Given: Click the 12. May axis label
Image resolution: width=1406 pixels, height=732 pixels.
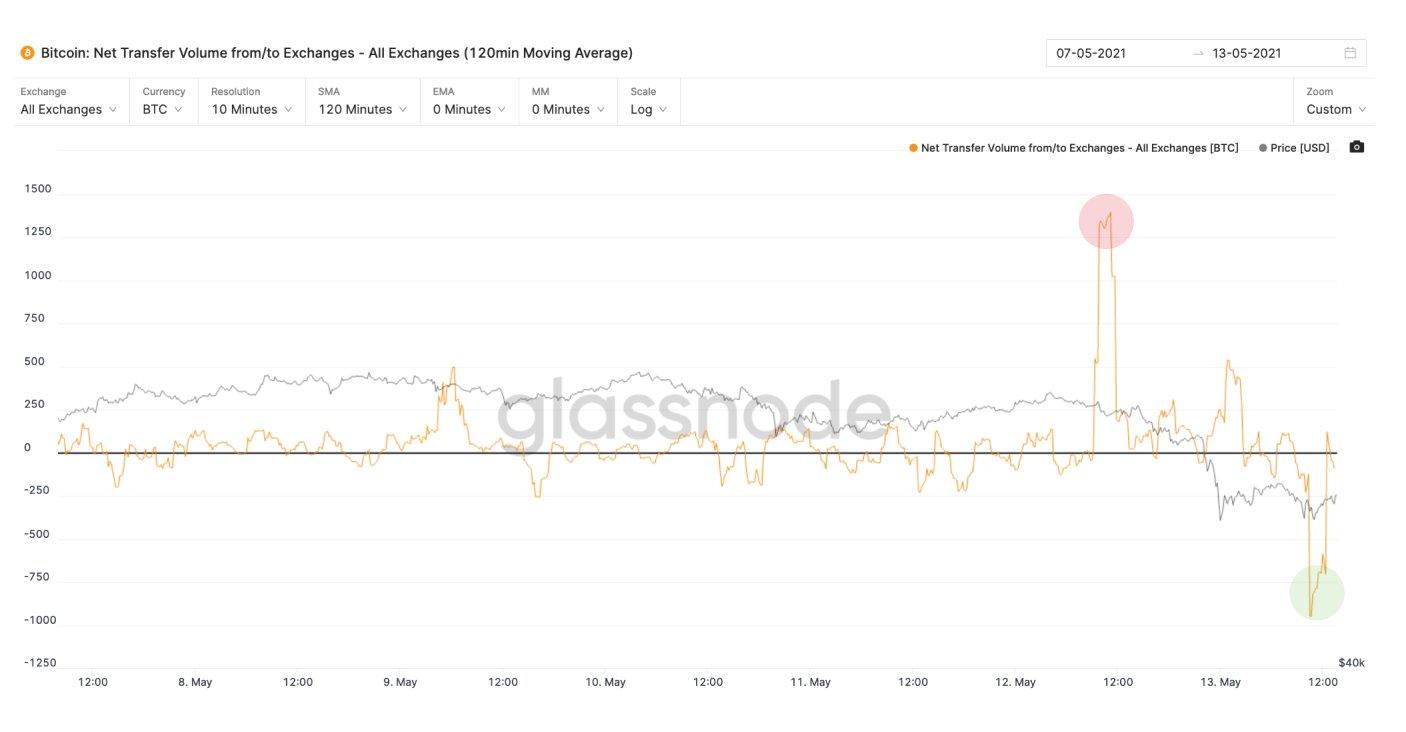Looking at the screenshot, I should click(x=1015, y=682).
